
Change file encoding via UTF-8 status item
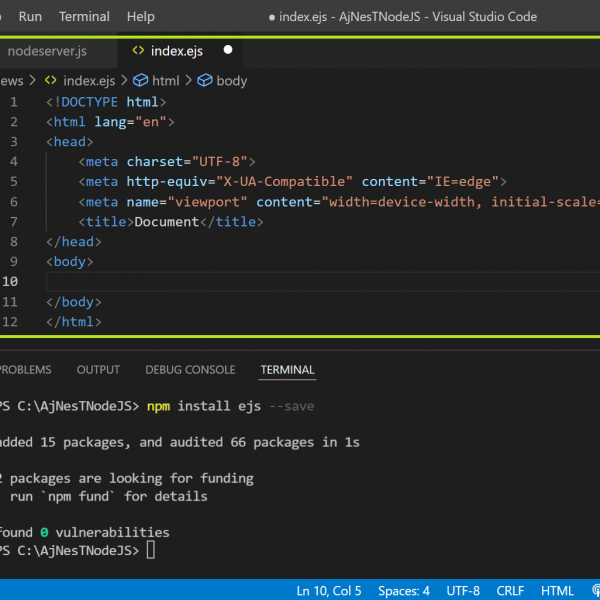point(463,591)
